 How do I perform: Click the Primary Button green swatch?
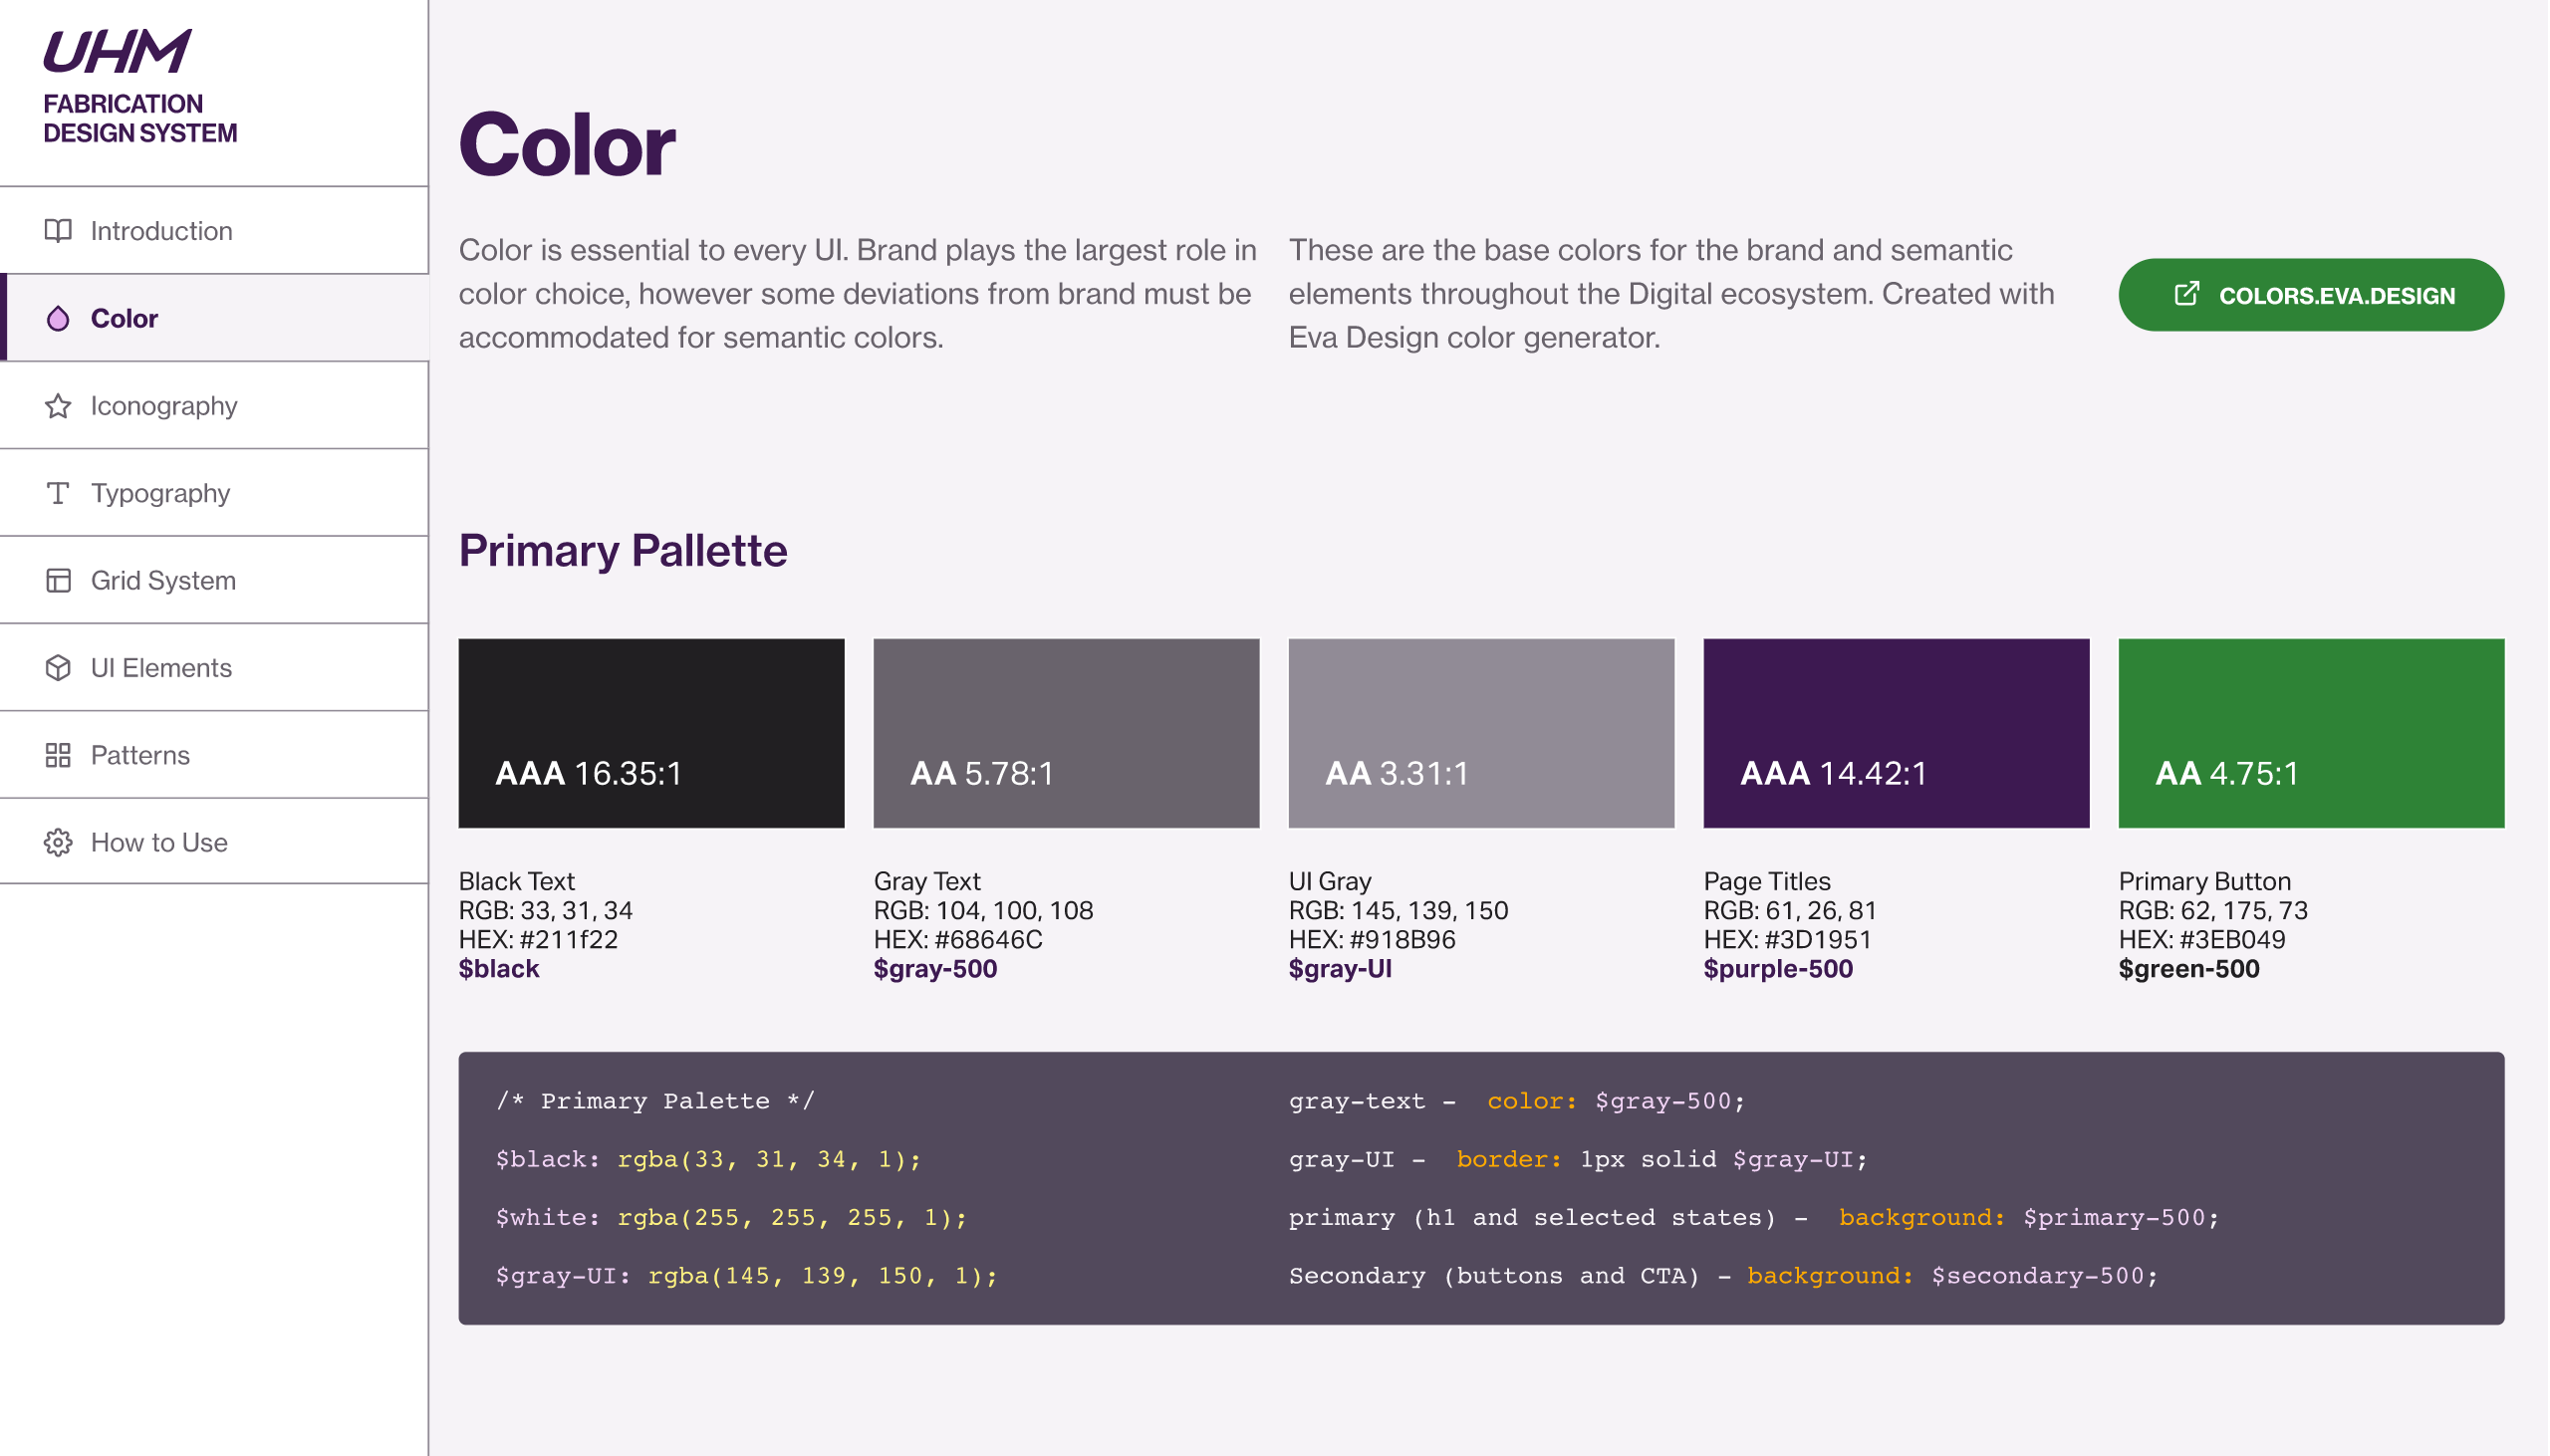pos(2310,733)
